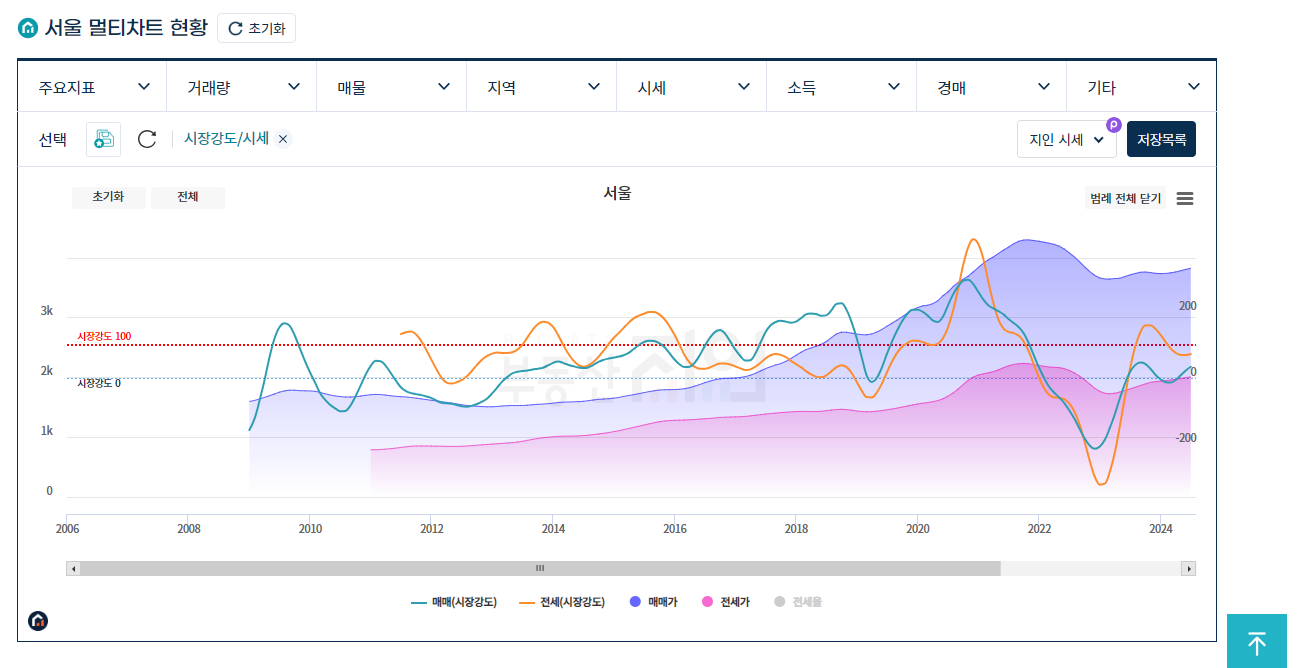Click the scroll-to-top arrow button

(x=1257, y=641)
